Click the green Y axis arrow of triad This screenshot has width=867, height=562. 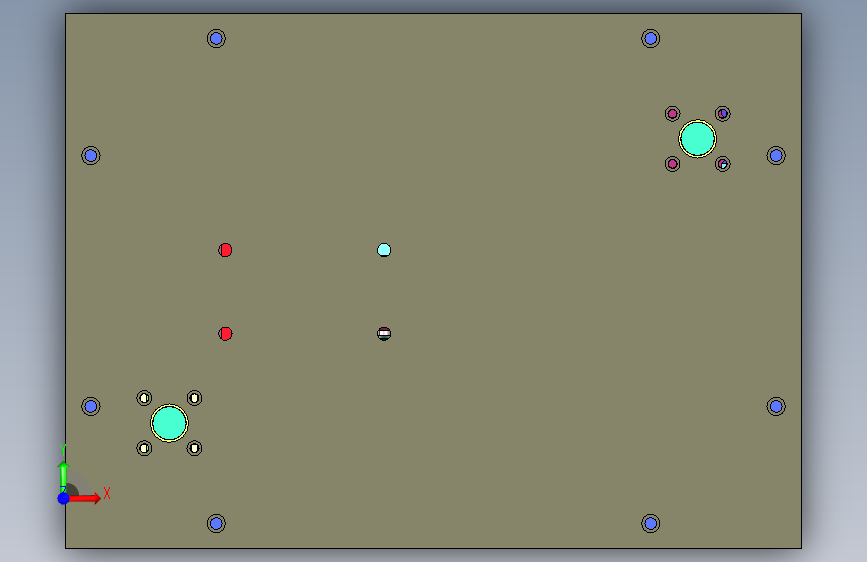(64, 477)
